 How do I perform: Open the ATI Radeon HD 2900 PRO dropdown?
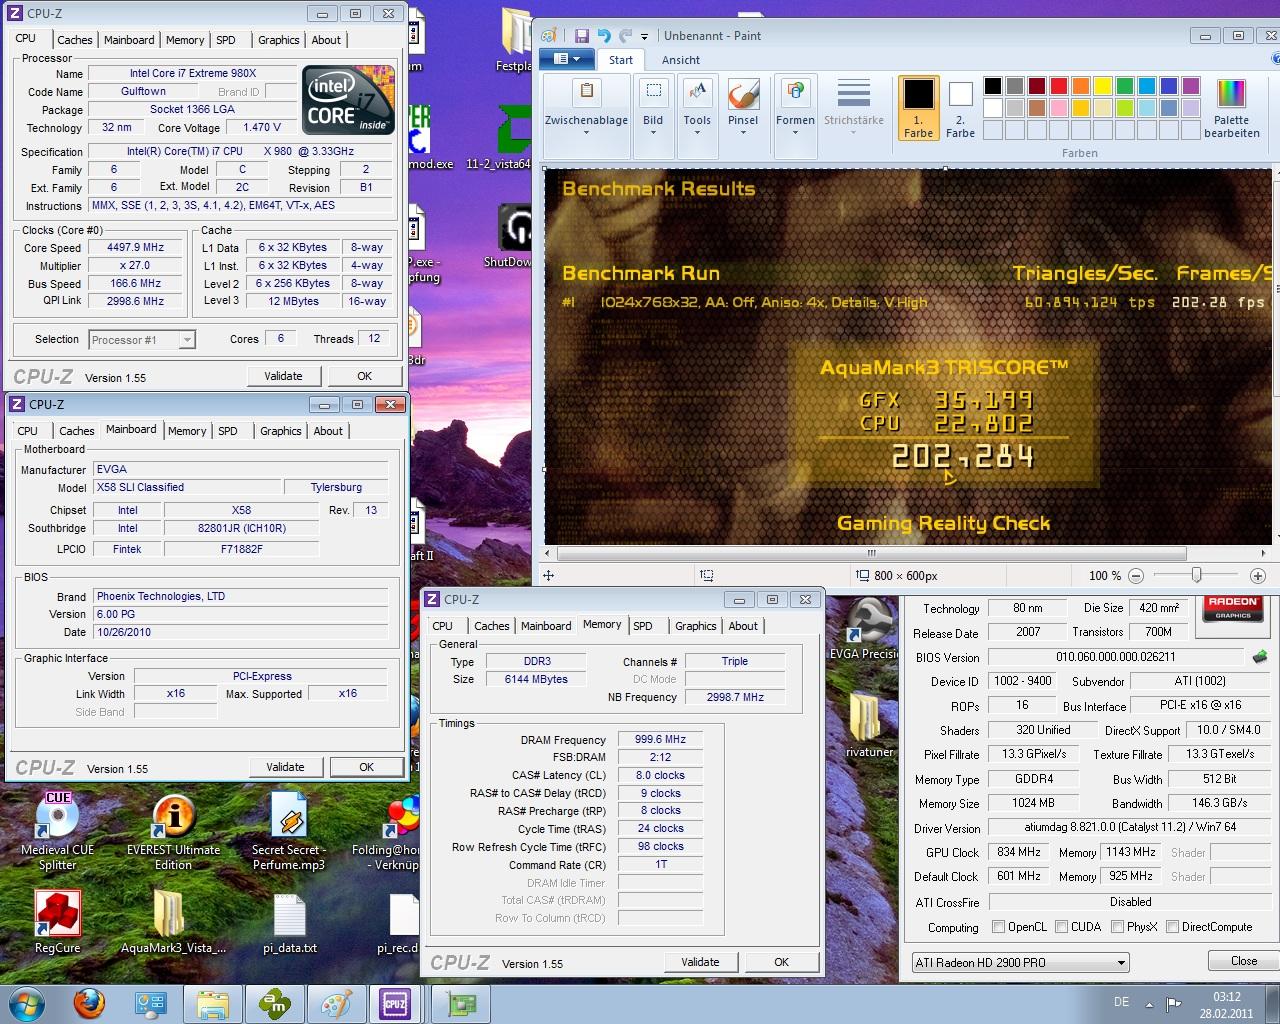pyautogui.click(x=1020, y=963)
